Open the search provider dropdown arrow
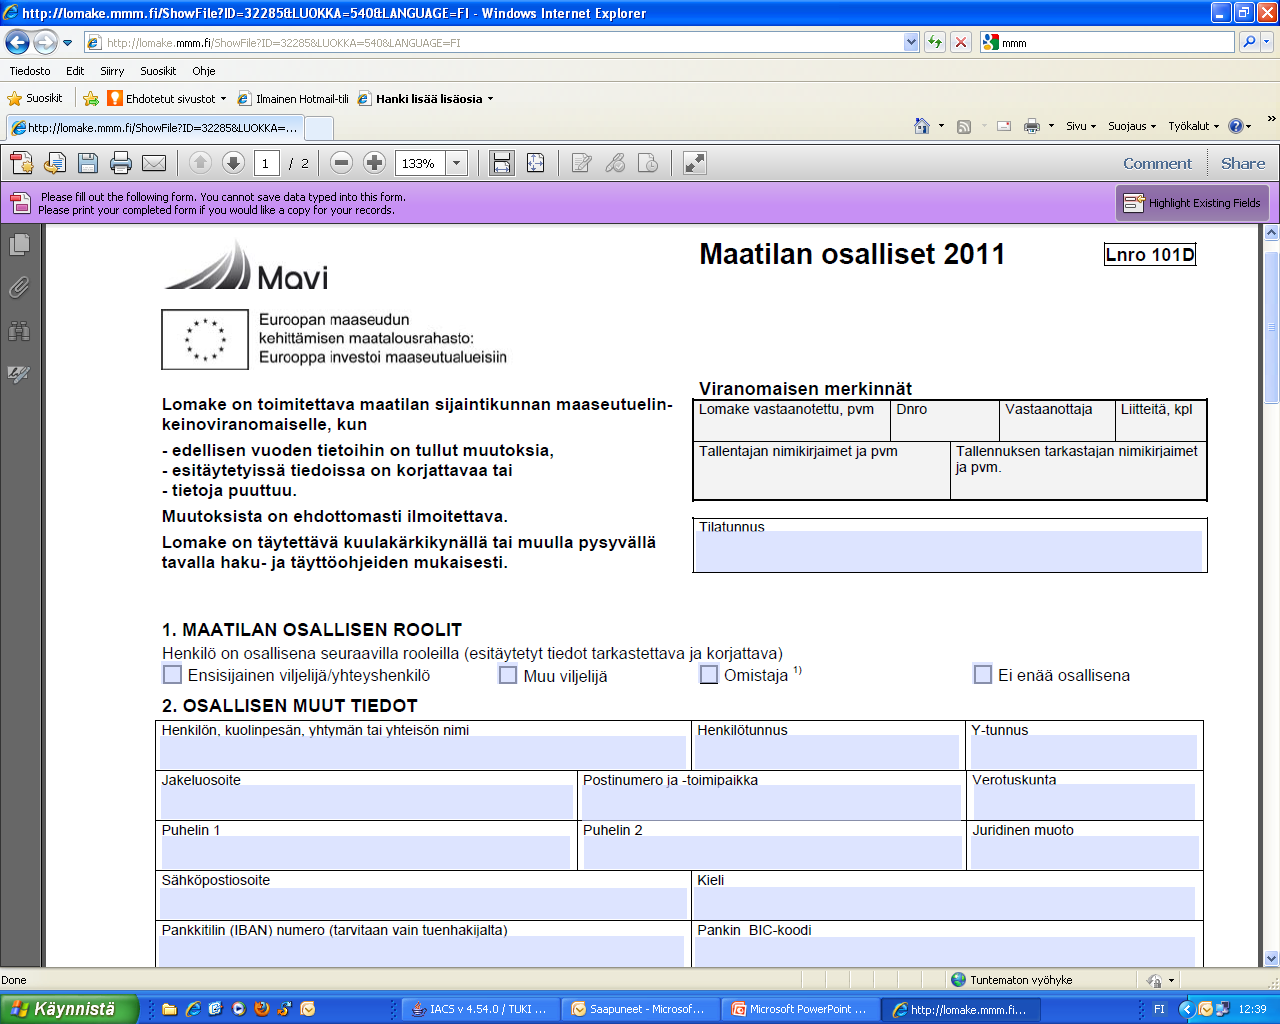 click(1267, 42)
